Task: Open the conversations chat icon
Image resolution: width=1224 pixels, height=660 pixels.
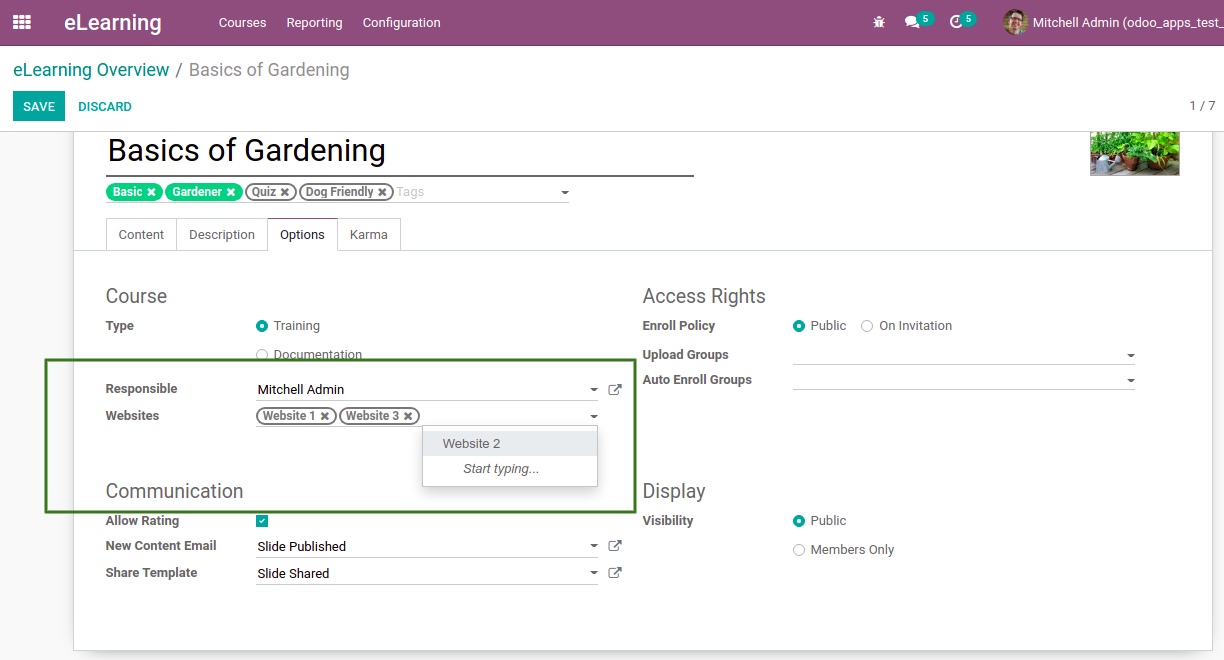Action: tap(912, 22)
